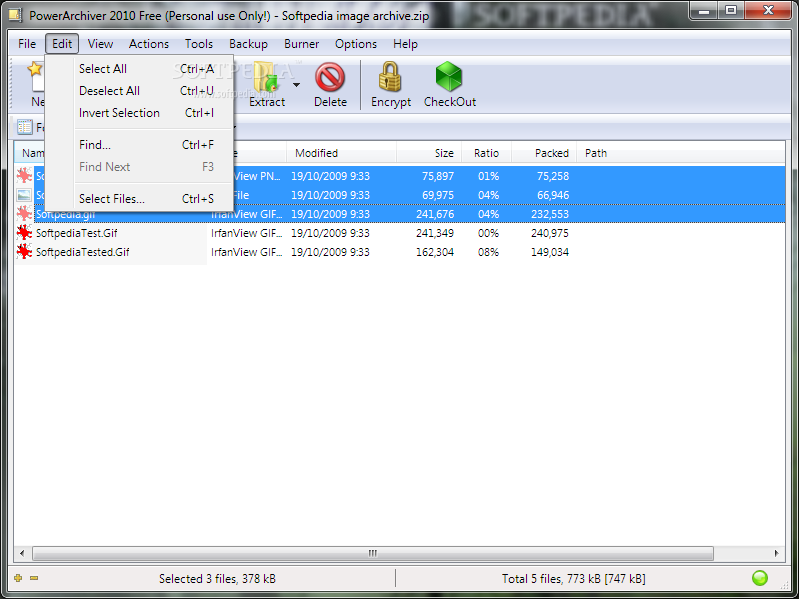This screenshot has height=599, width=799.
Task: Click packed value 240,975
Action: click(550, 233)
